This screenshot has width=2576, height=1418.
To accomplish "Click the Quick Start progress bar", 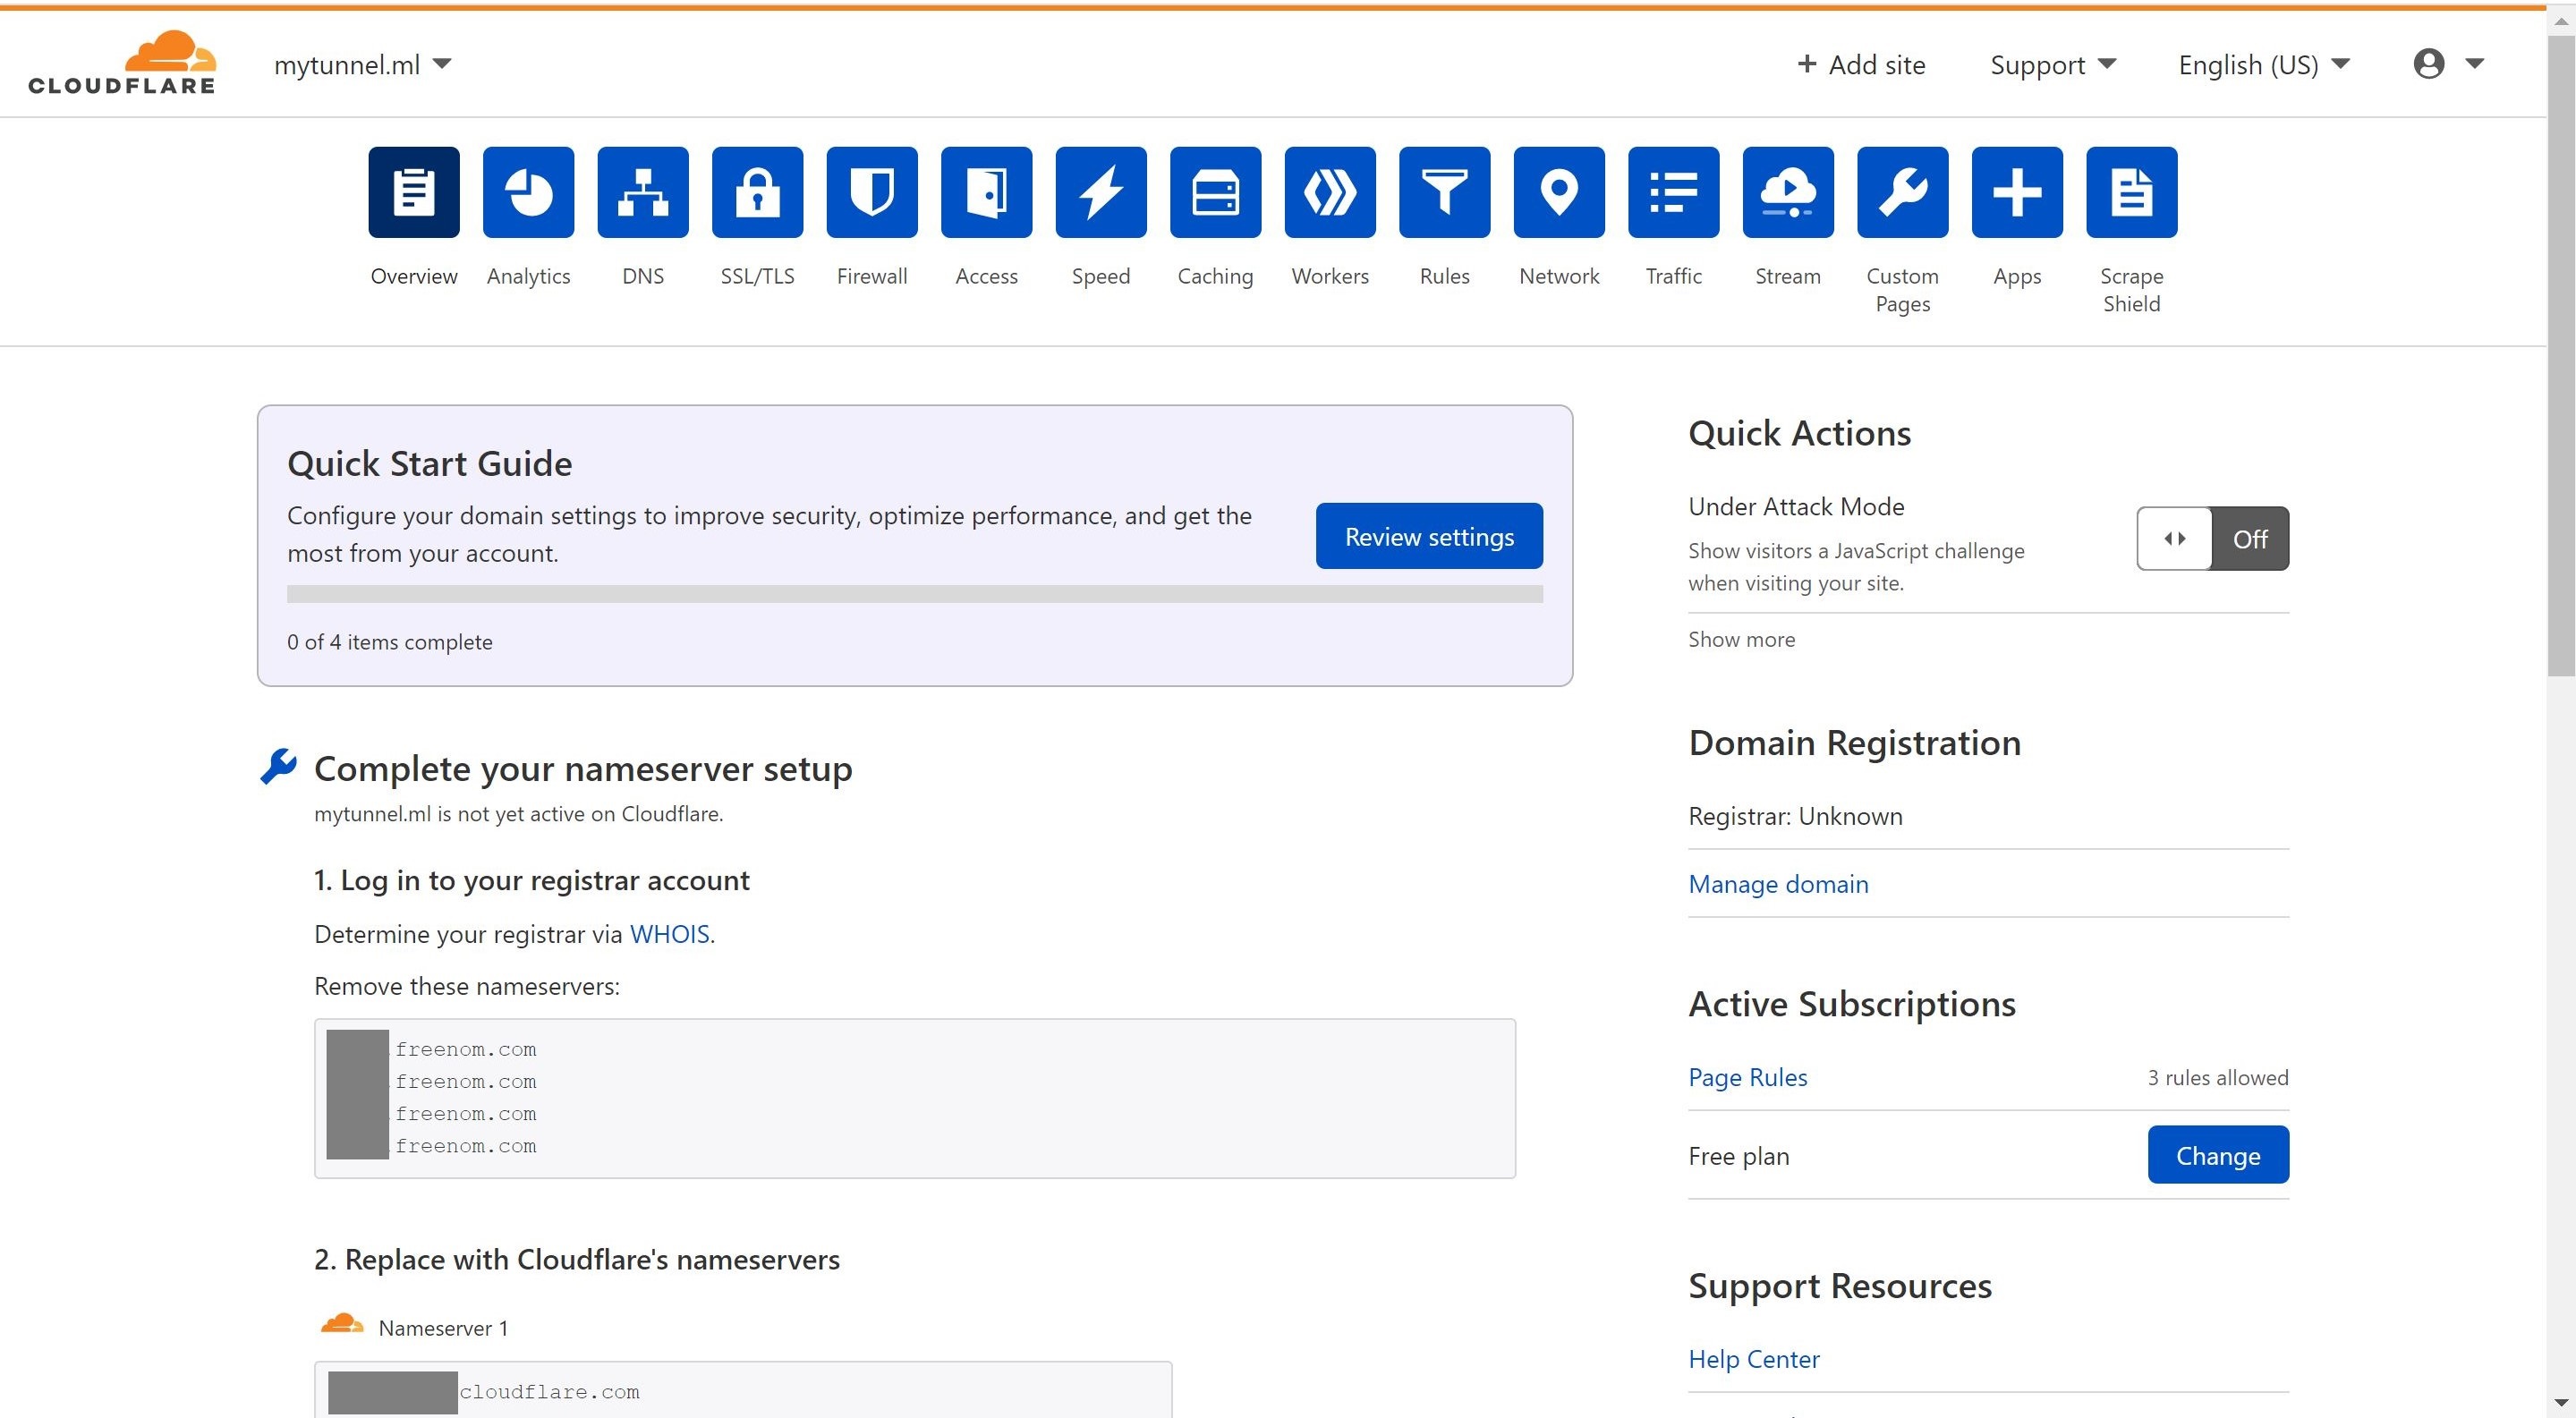I will [915, 594].
